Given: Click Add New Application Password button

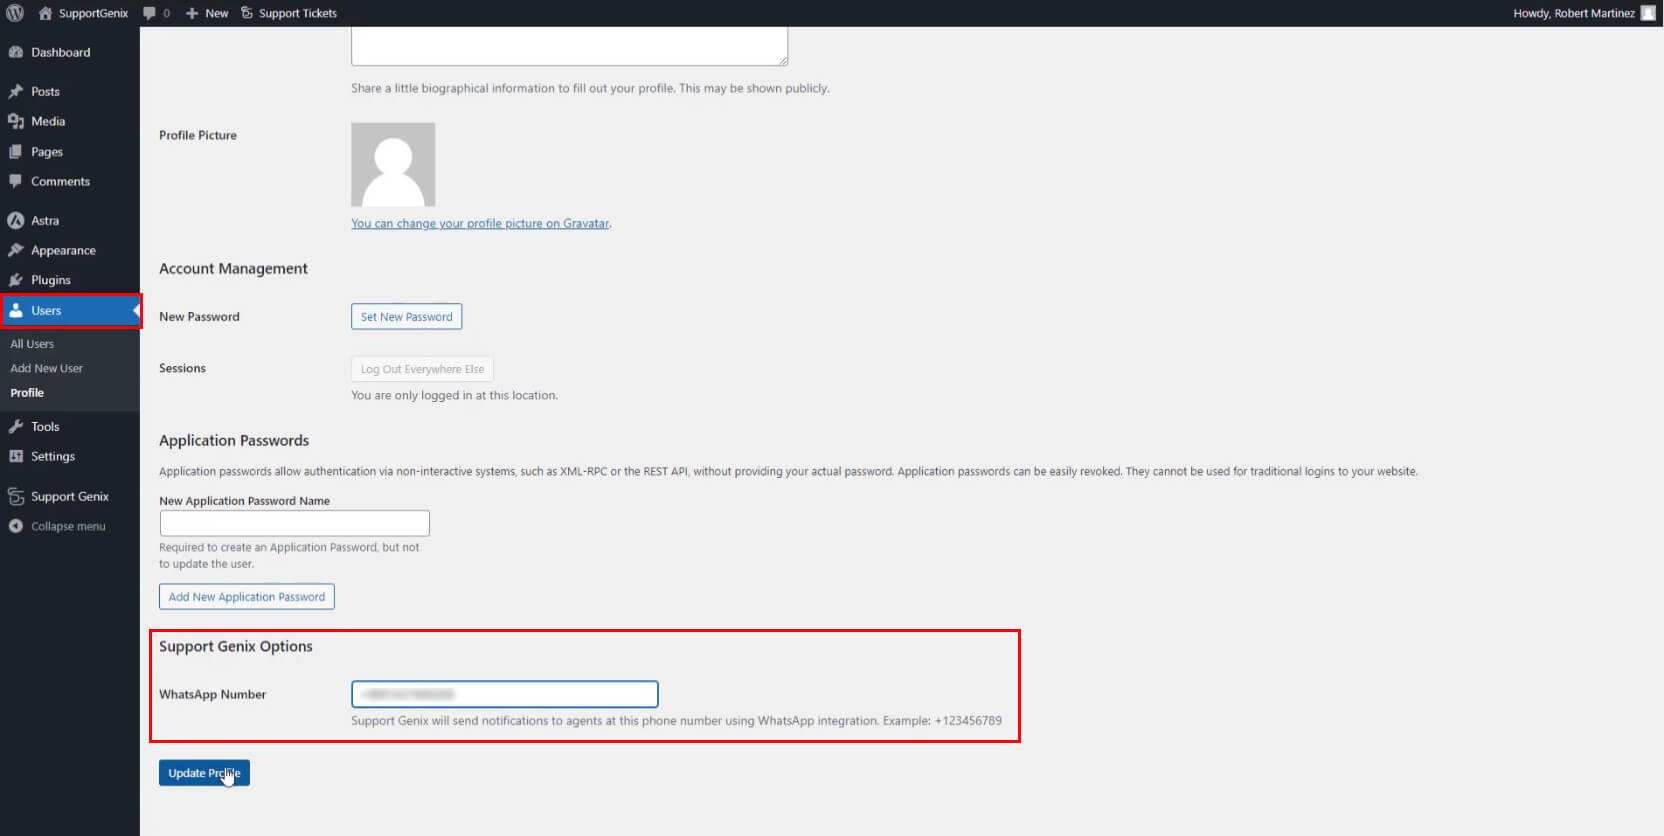Looking at the screenshot, I should point(247,597).
